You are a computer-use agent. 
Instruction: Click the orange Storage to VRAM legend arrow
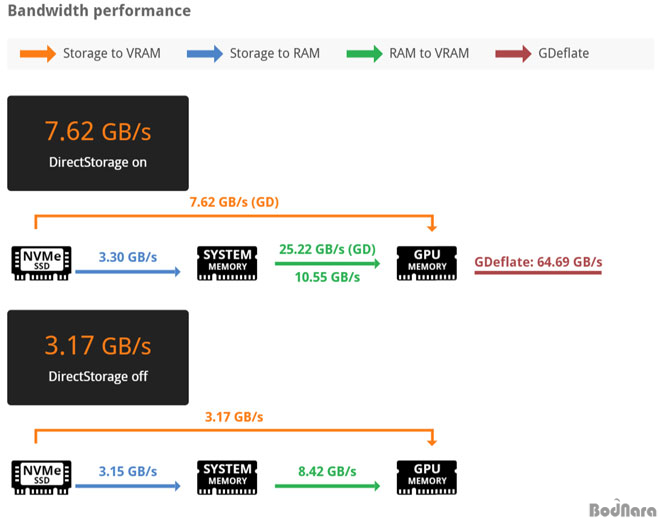tap(38, 53)
